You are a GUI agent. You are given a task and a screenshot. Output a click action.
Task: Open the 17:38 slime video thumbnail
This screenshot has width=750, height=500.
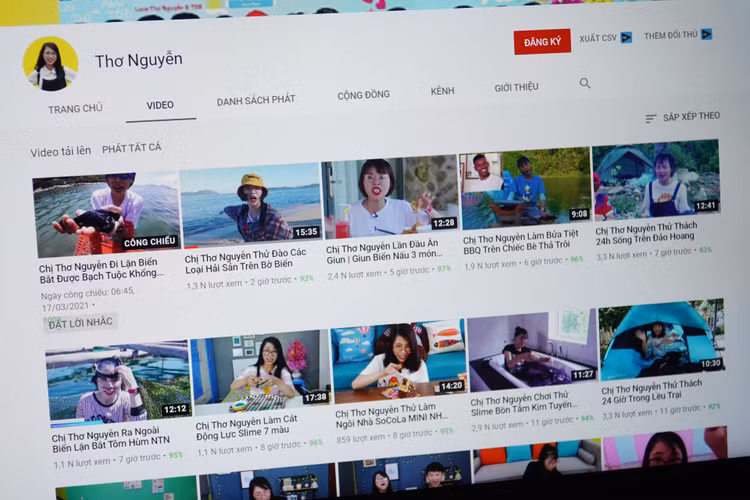point(261,371)
